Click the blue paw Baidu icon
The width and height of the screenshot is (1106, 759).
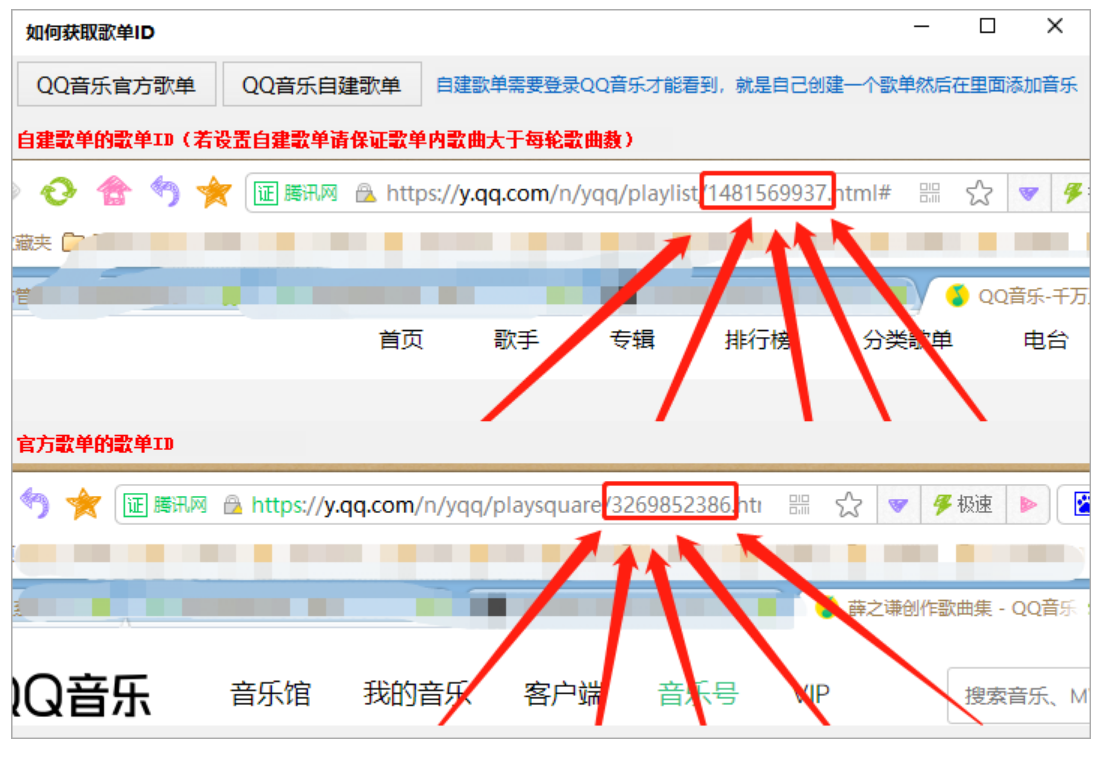1081,504
